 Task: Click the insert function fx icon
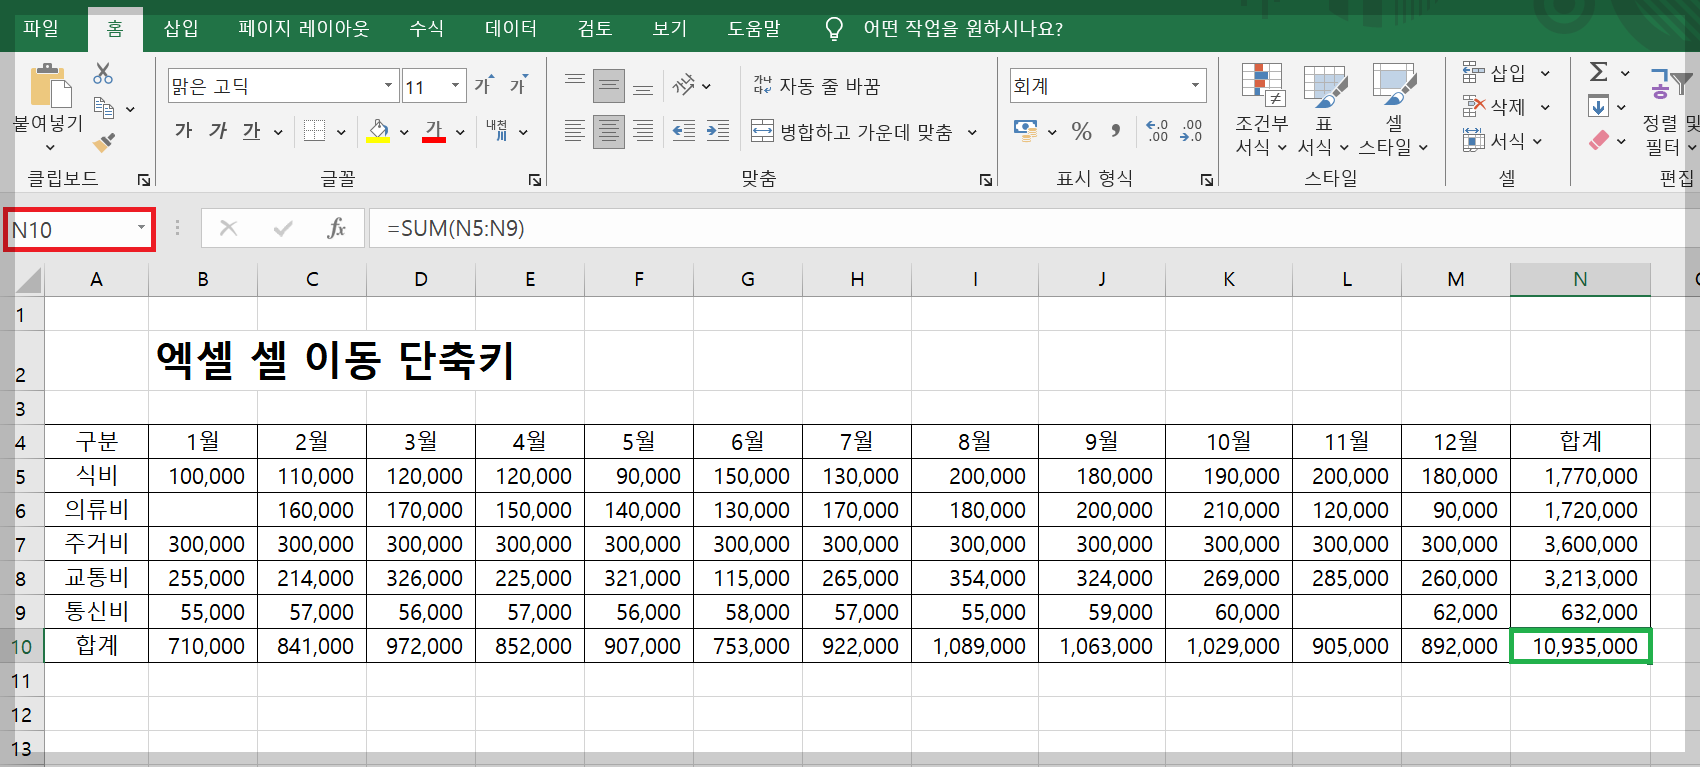tap(337, 228)
